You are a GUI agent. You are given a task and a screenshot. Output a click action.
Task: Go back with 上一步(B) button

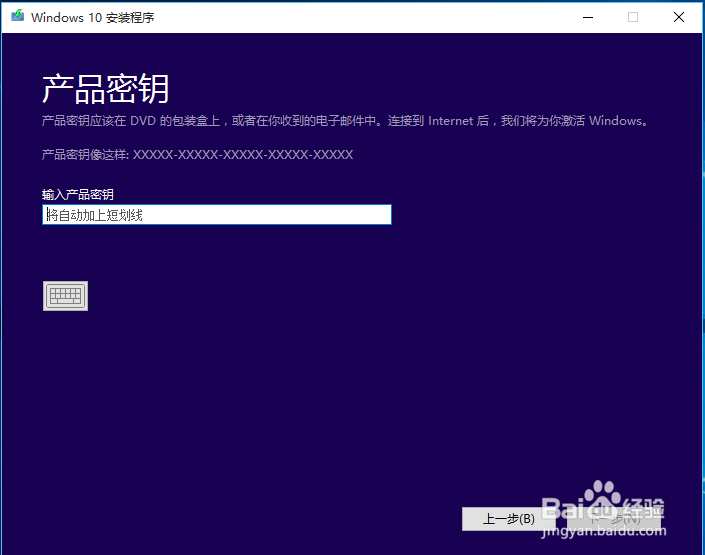509,519
